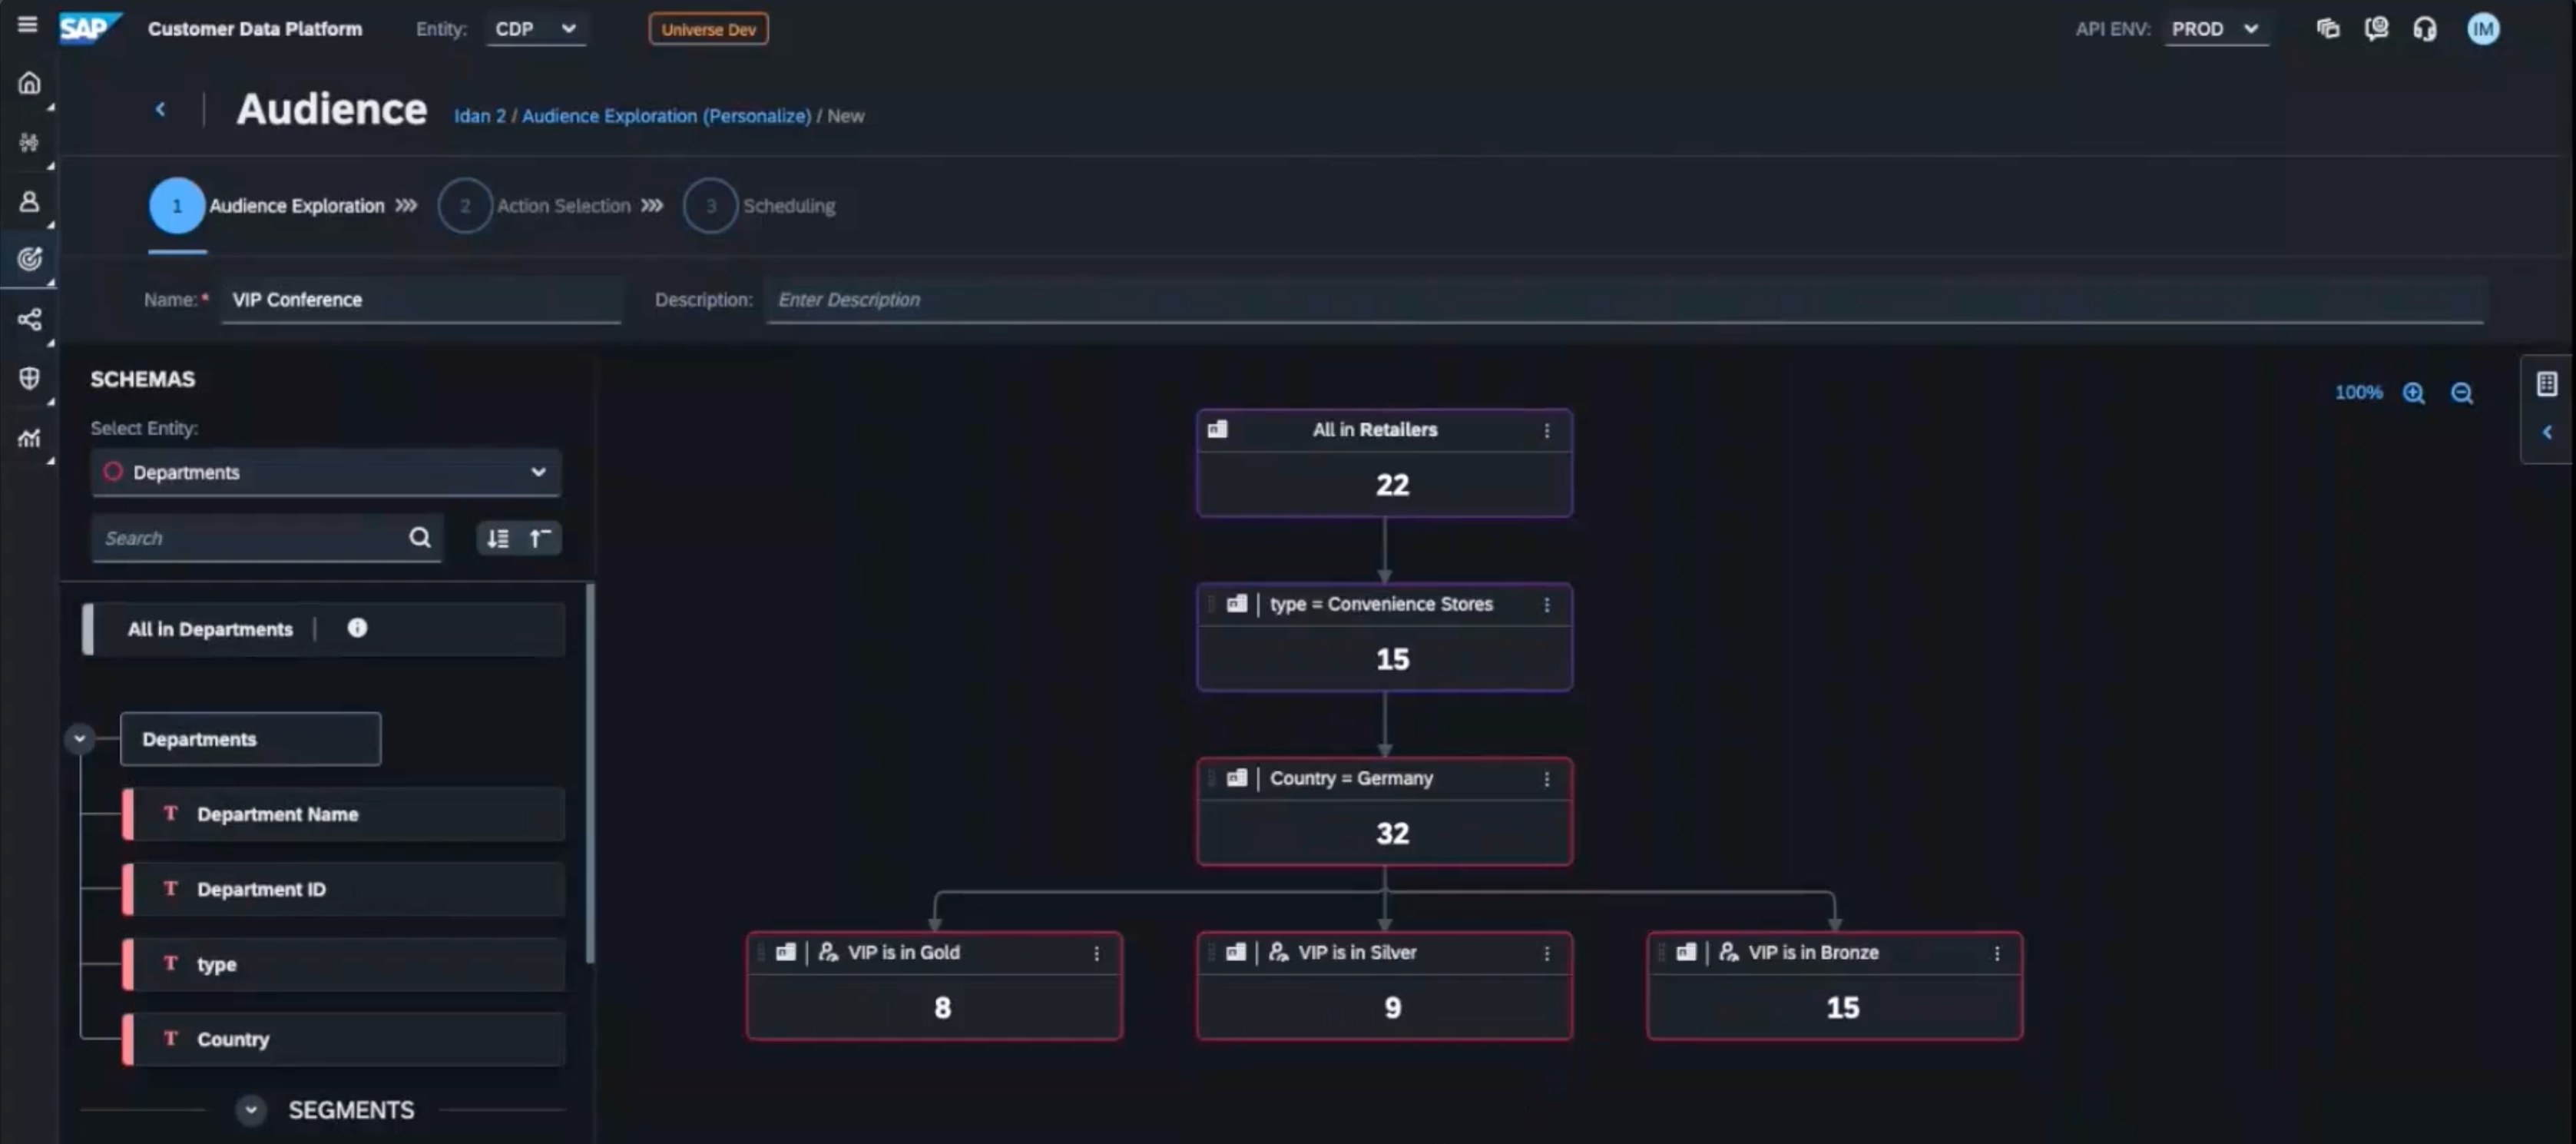This screenshot has height=1144, width=2576.
Task: Open the analytics chart sidebar icon
Action: tap(29, 438)
